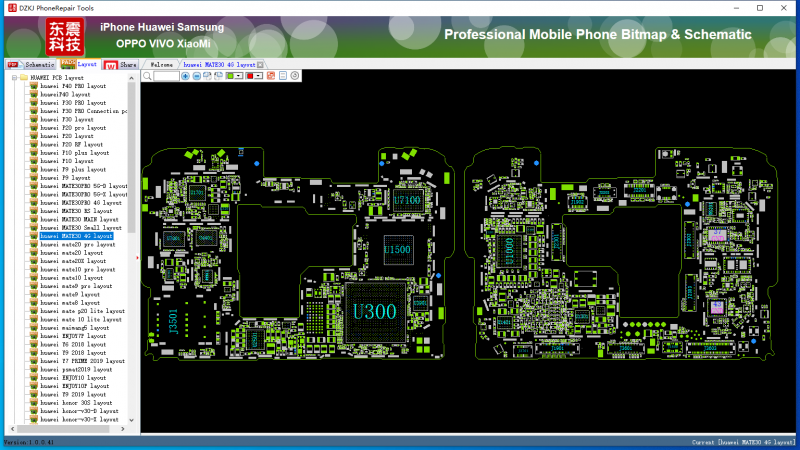Viewport: 800px width, 450px height.
Task: Click the blue minus zoom-out icon
Action: [196, 76]
